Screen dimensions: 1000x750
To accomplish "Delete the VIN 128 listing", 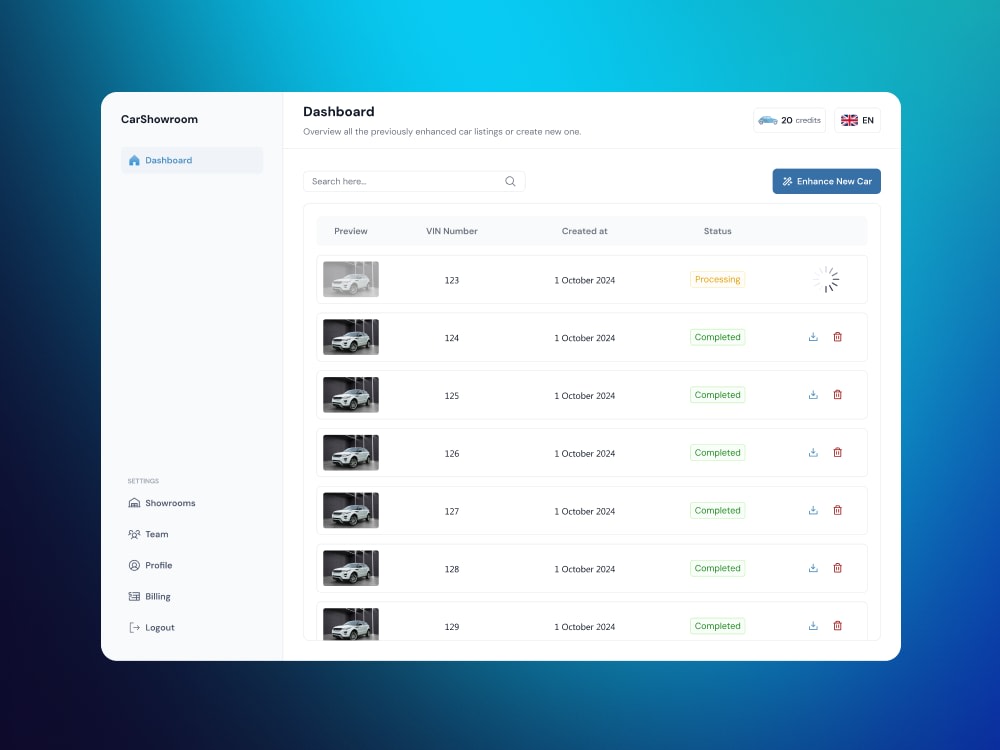I will pos(837,568).
